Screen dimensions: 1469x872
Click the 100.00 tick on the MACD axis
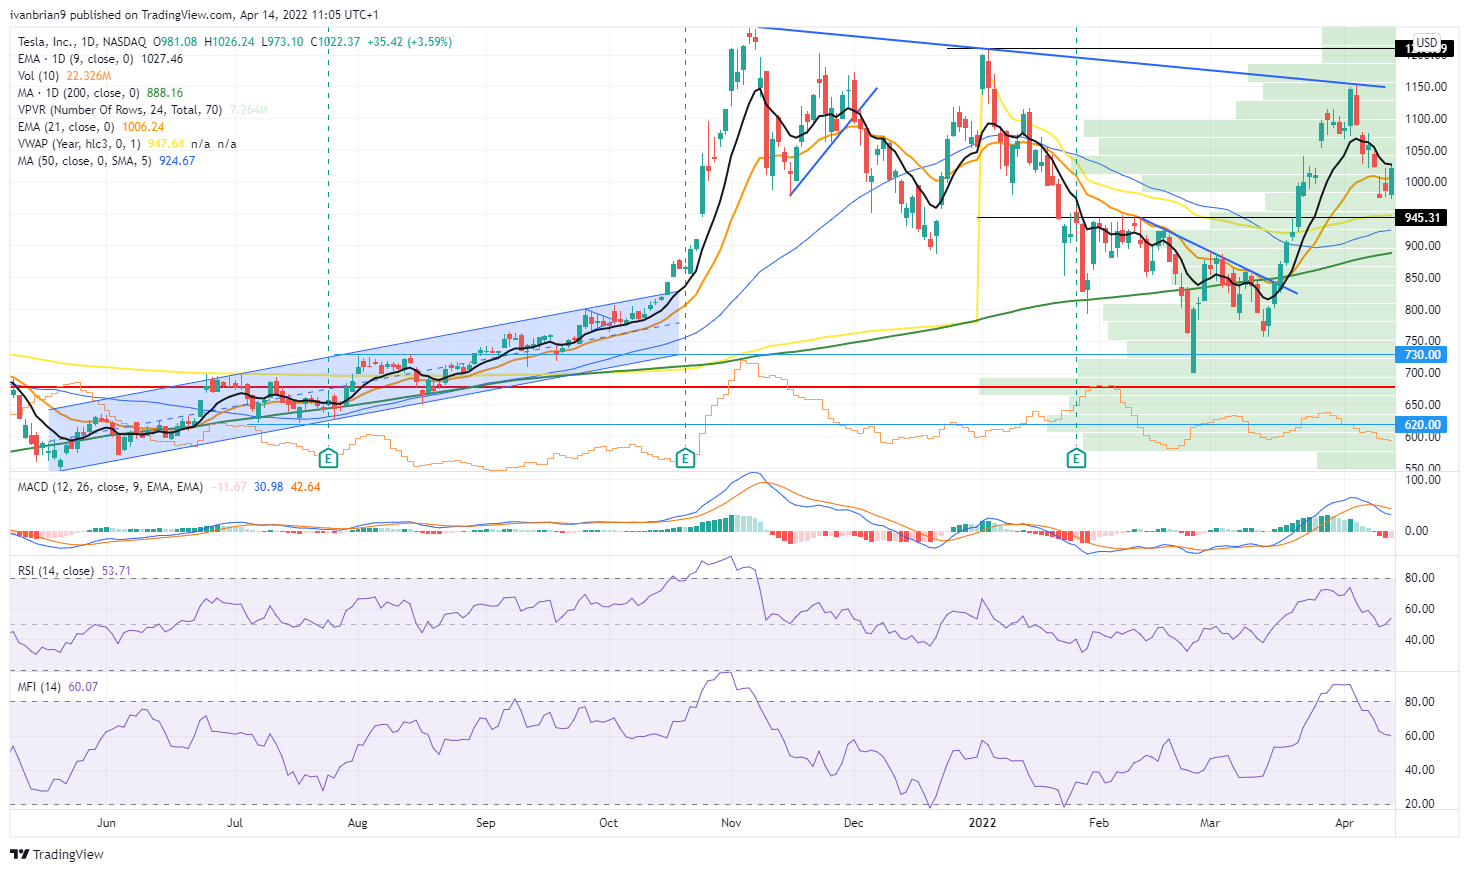click(x=1423, y=480)
